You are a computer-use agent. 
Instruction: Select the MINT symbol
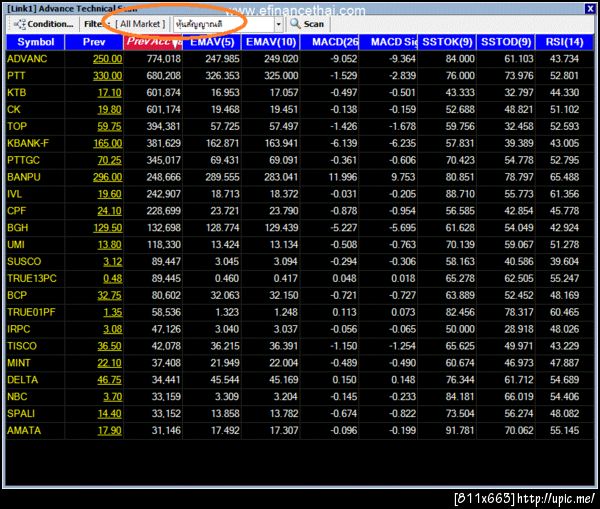click(x=18, y=363)
